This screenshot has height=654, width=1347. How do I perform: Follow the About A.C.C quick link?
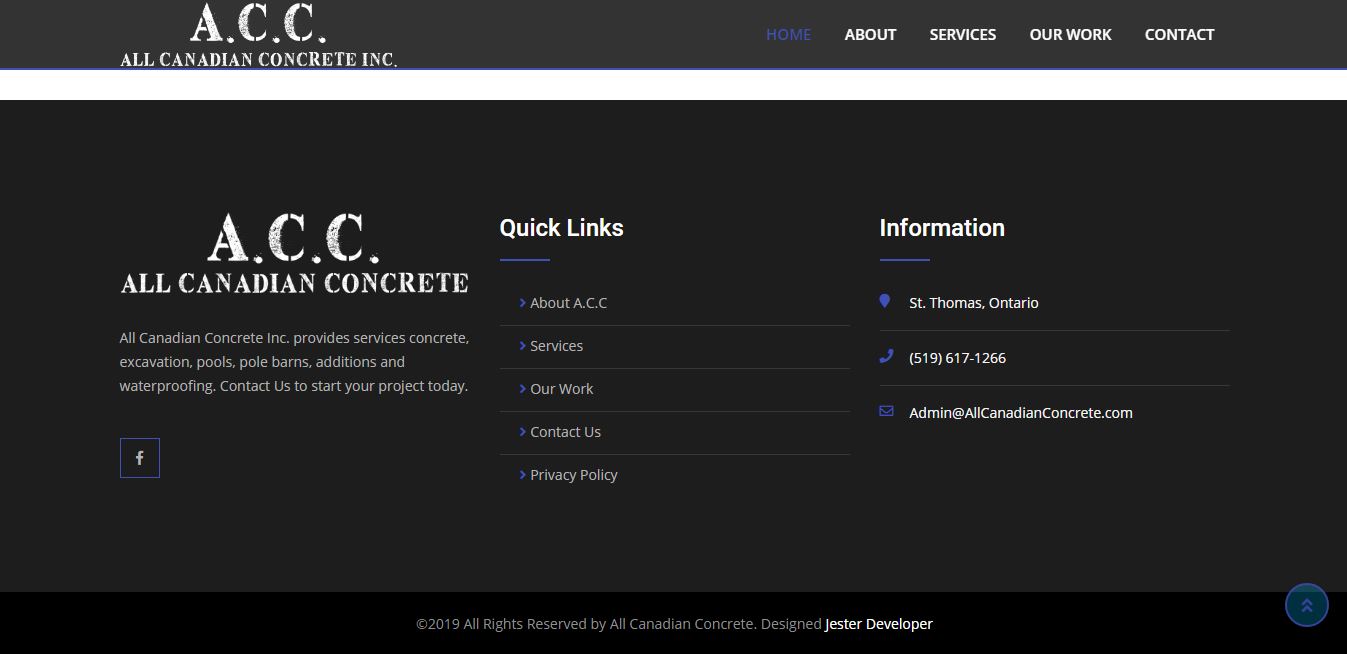568,303
